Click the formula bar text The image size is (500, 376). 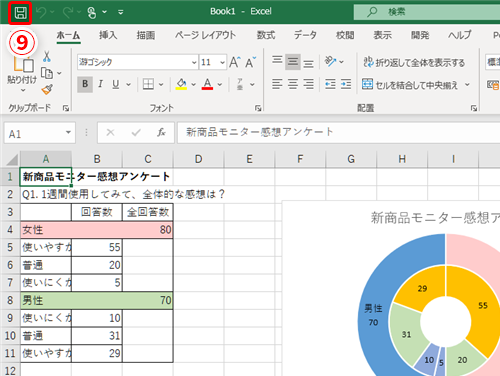pos(259,132)
